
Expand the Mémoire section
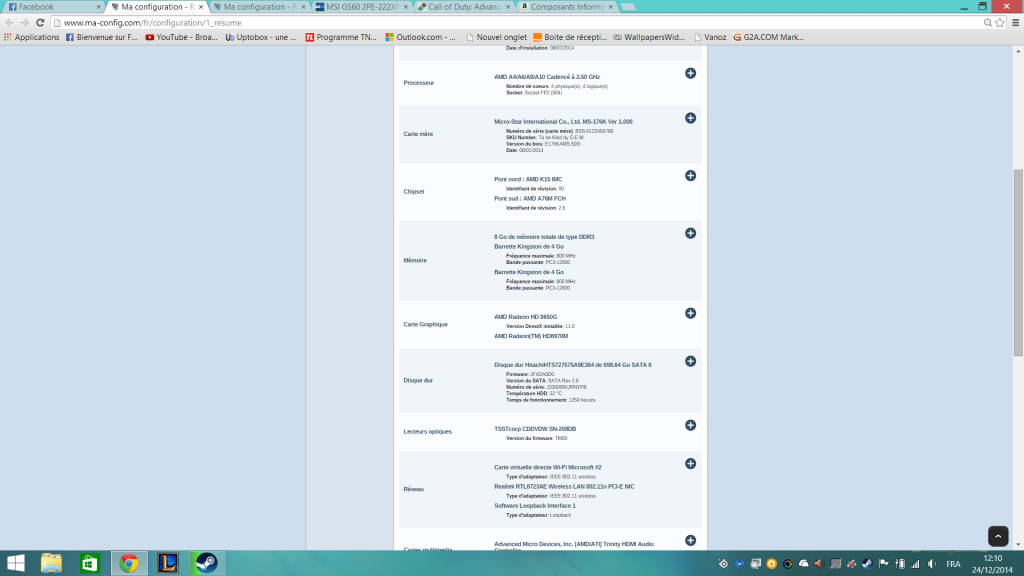(x=690, y=233)
